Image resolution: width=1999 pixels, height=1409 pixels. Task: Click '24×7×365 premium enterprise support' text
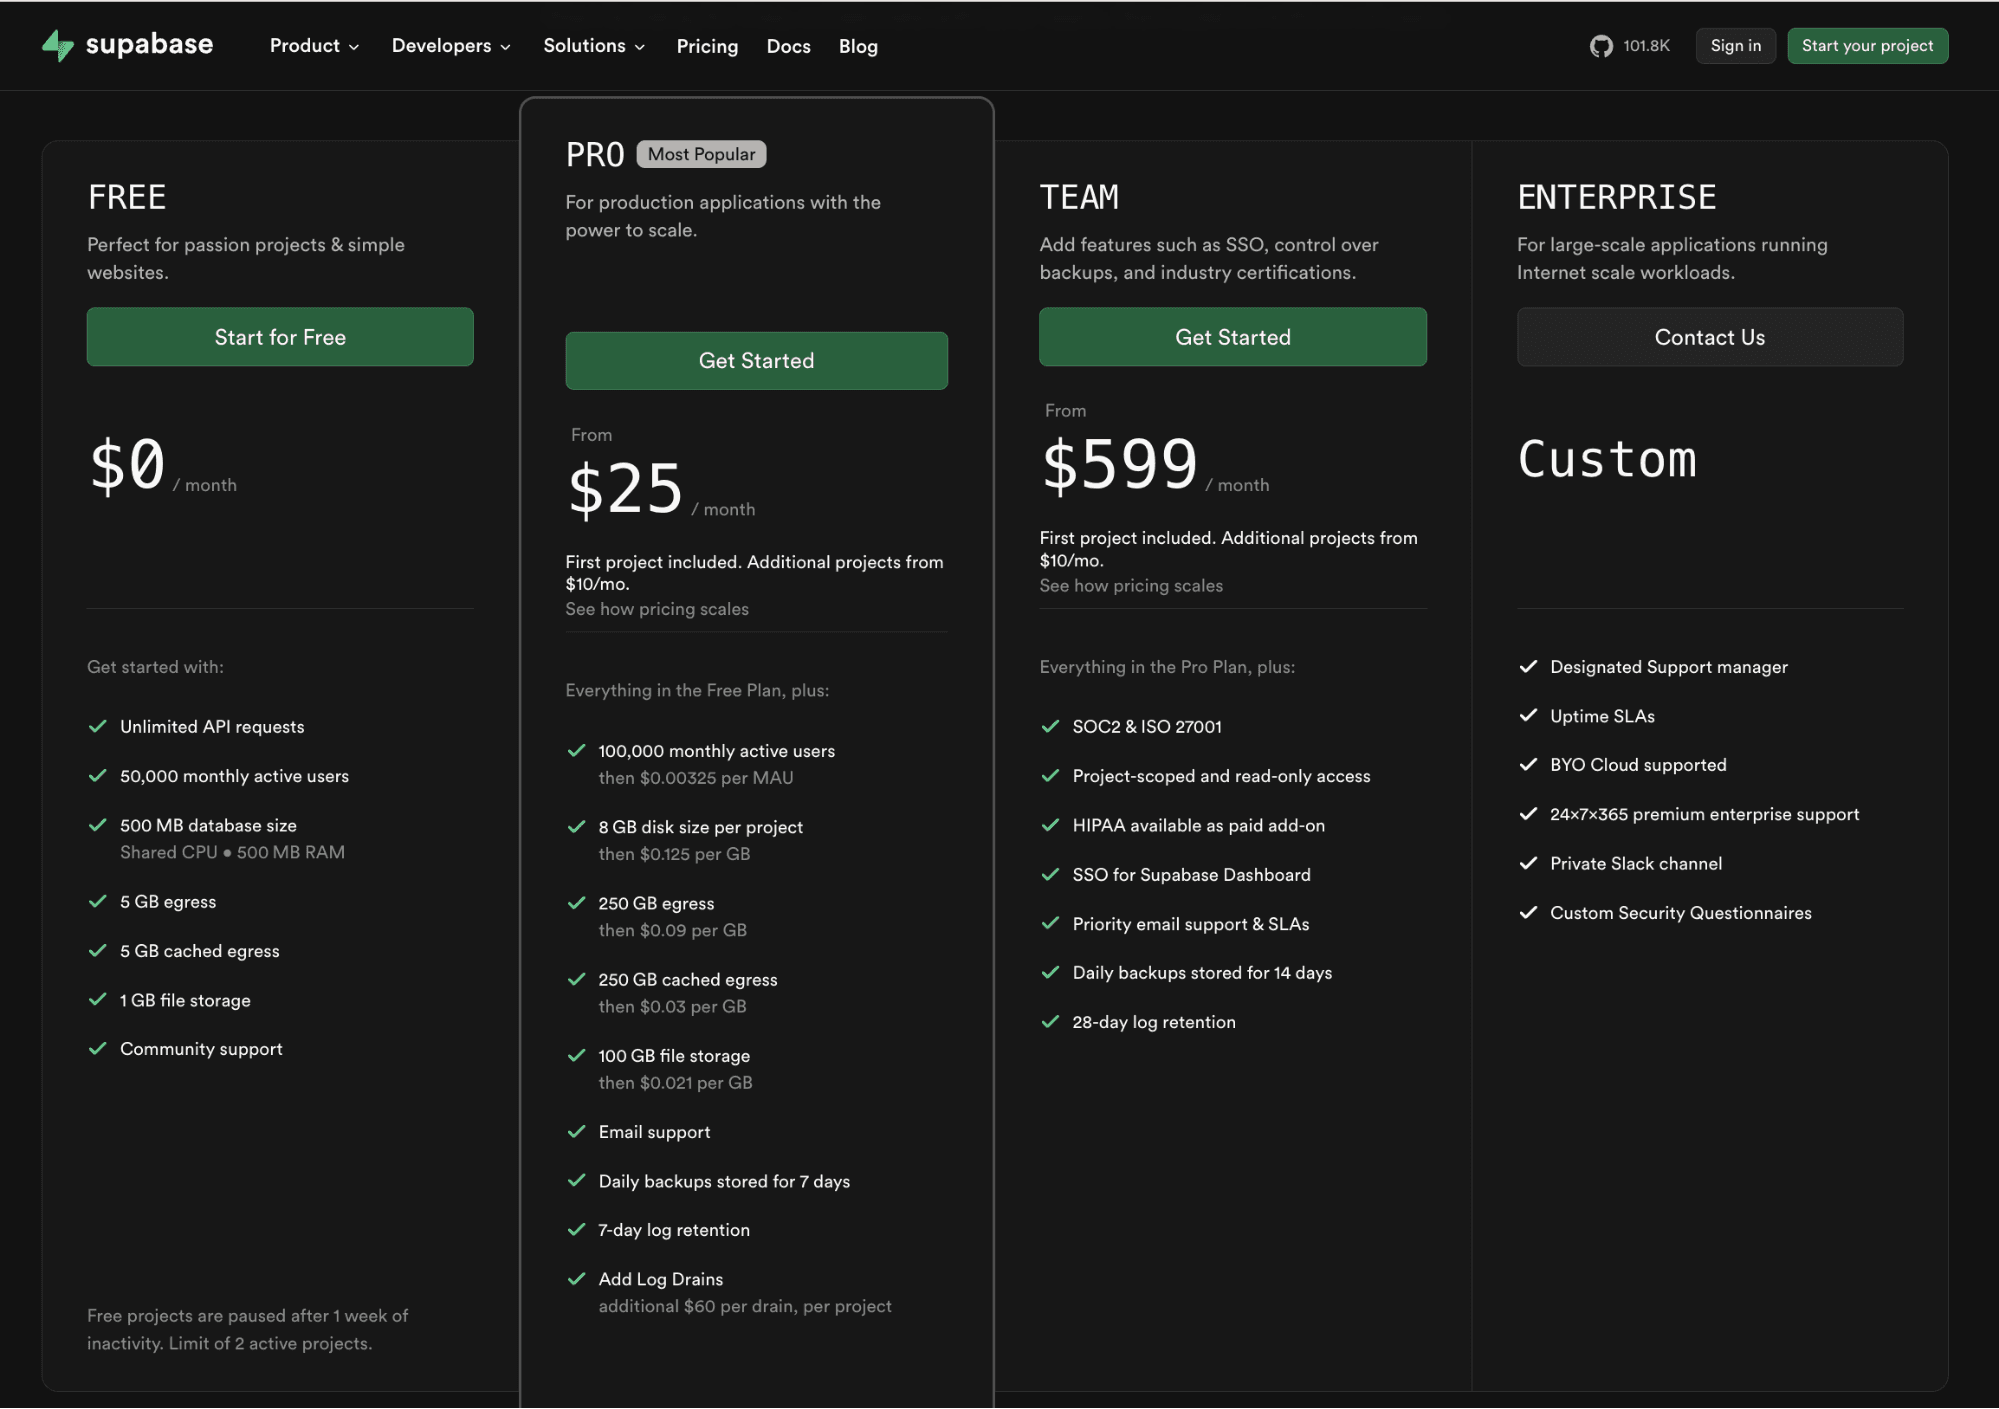pos(1705,815)
